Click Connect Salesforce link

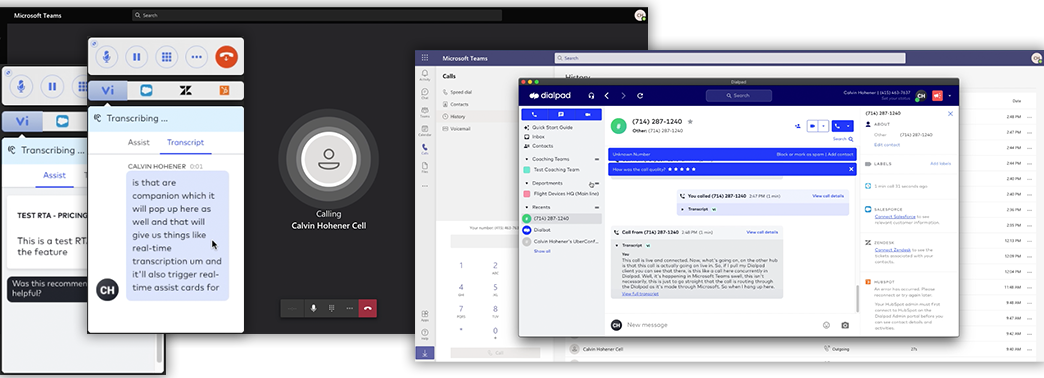click(x=895, y=217)
